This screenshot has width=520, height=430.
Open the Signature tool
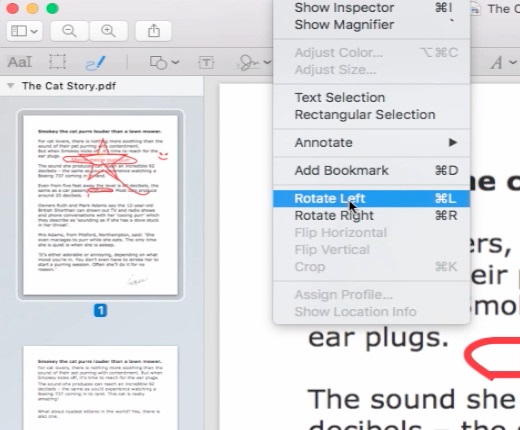coord(254,62)
